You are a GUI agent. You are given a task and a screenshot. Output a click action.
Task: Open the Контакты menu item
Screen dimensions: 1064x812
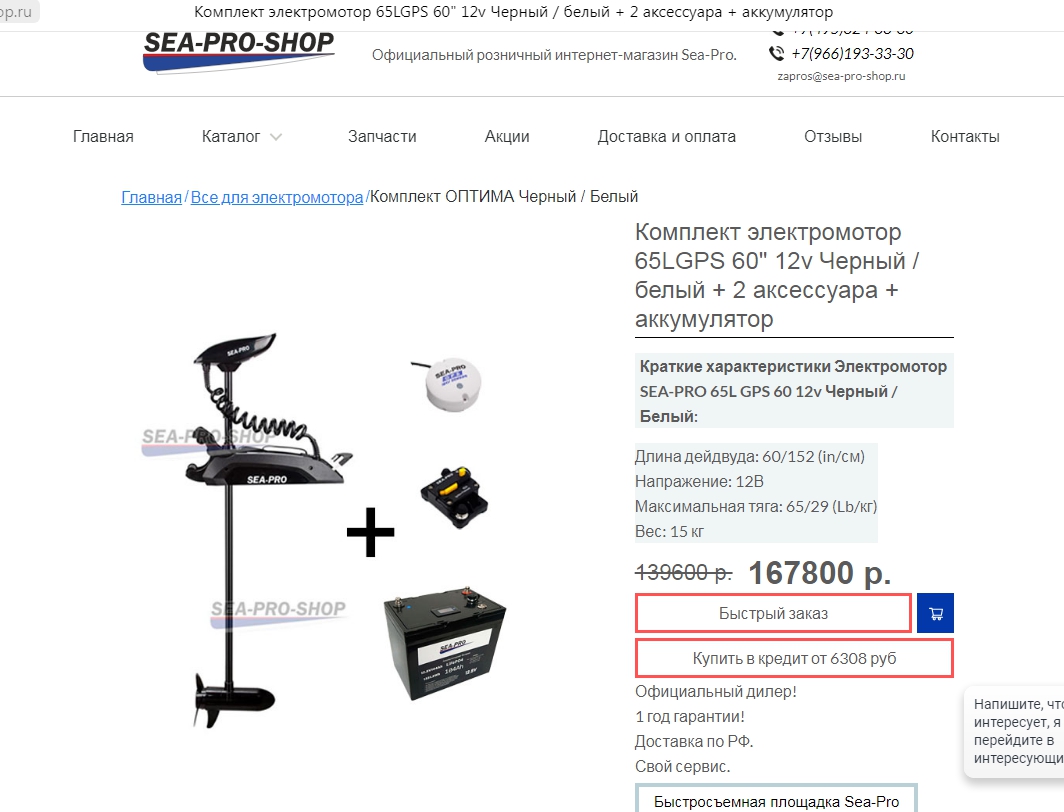(x=965, y=136)
